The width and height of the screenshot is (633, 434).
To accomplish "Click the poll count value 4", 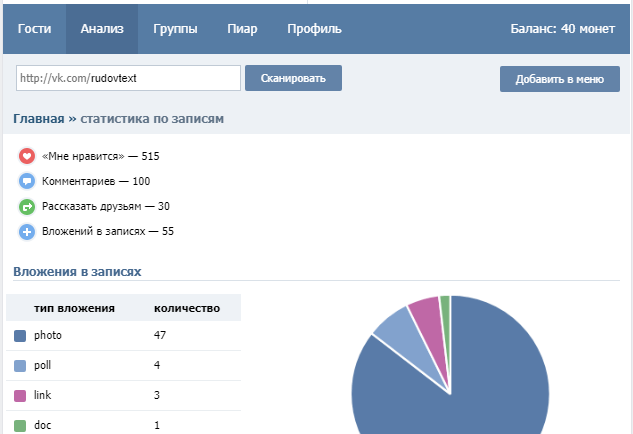I will tap(157, 365).
